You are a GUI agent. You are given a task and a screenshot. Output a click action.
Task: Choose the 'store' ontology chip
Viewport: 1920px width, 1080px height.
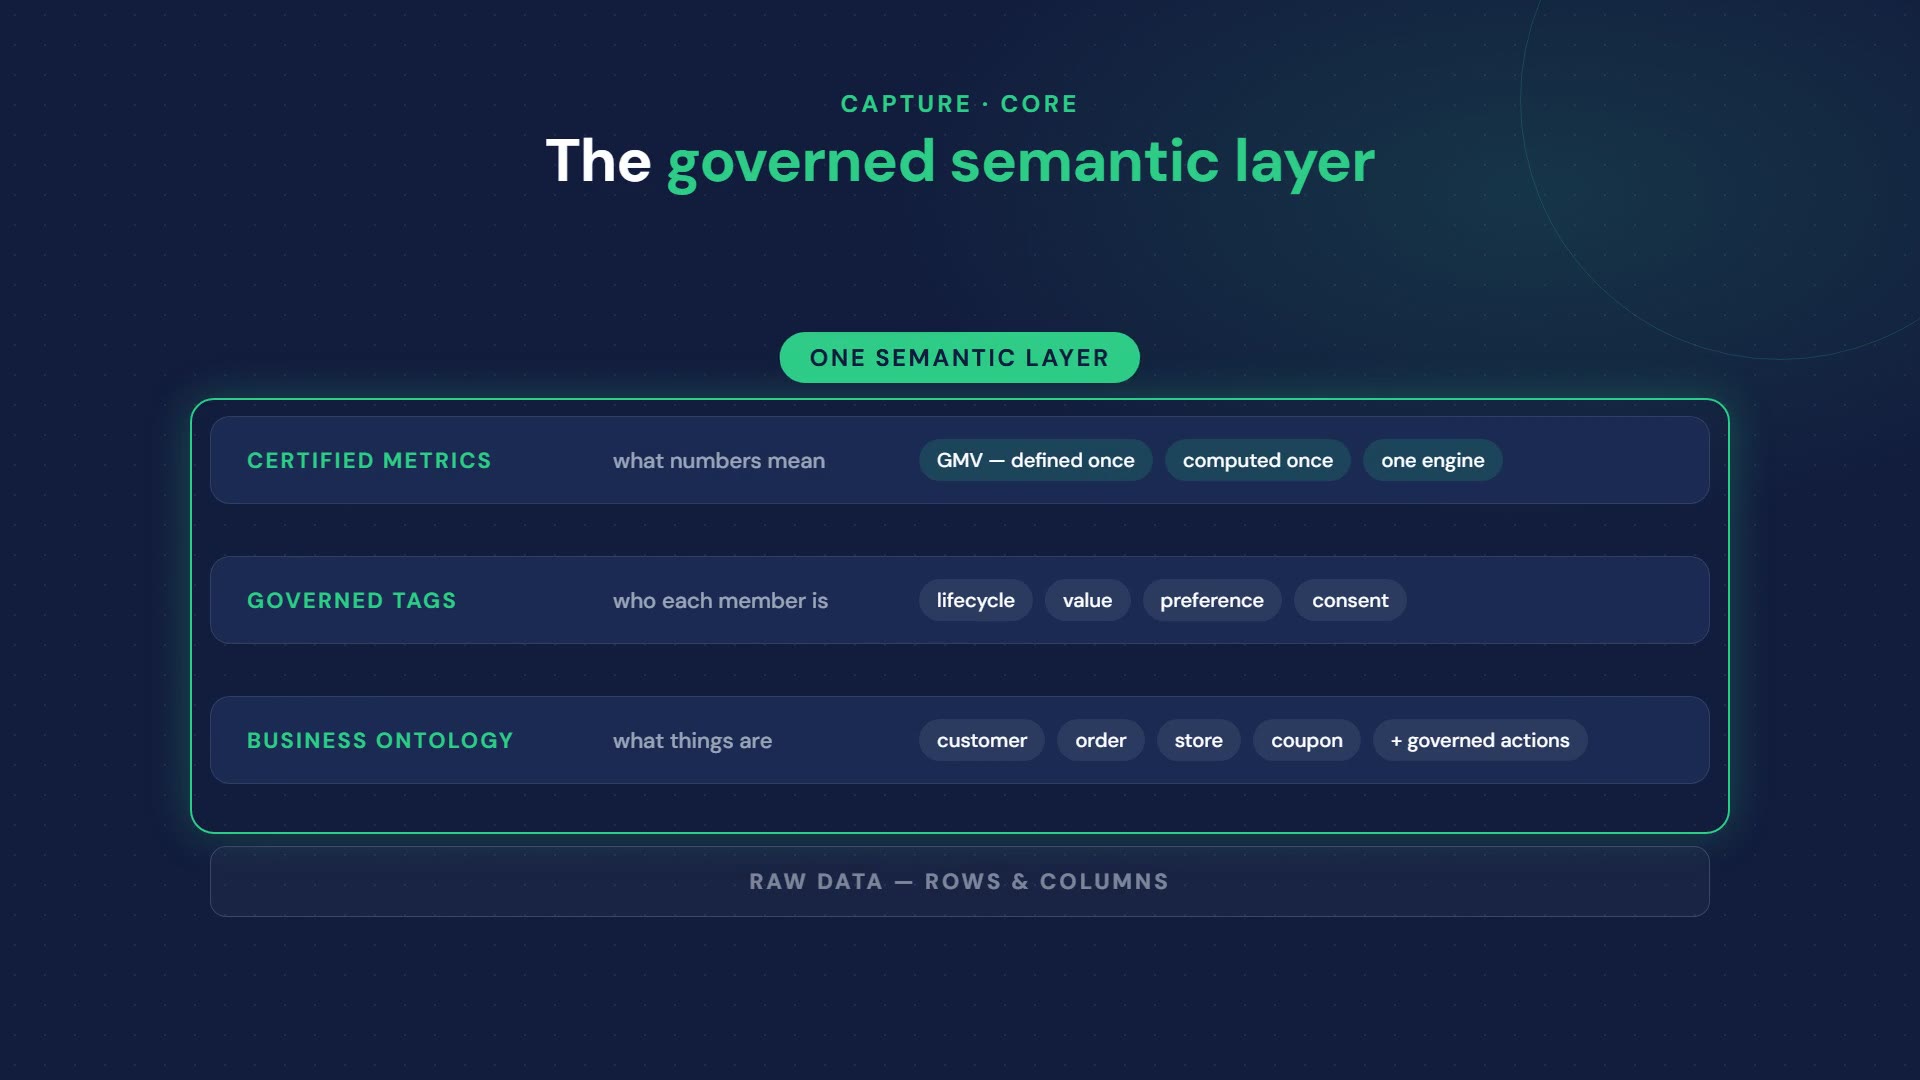[1198, 740]
